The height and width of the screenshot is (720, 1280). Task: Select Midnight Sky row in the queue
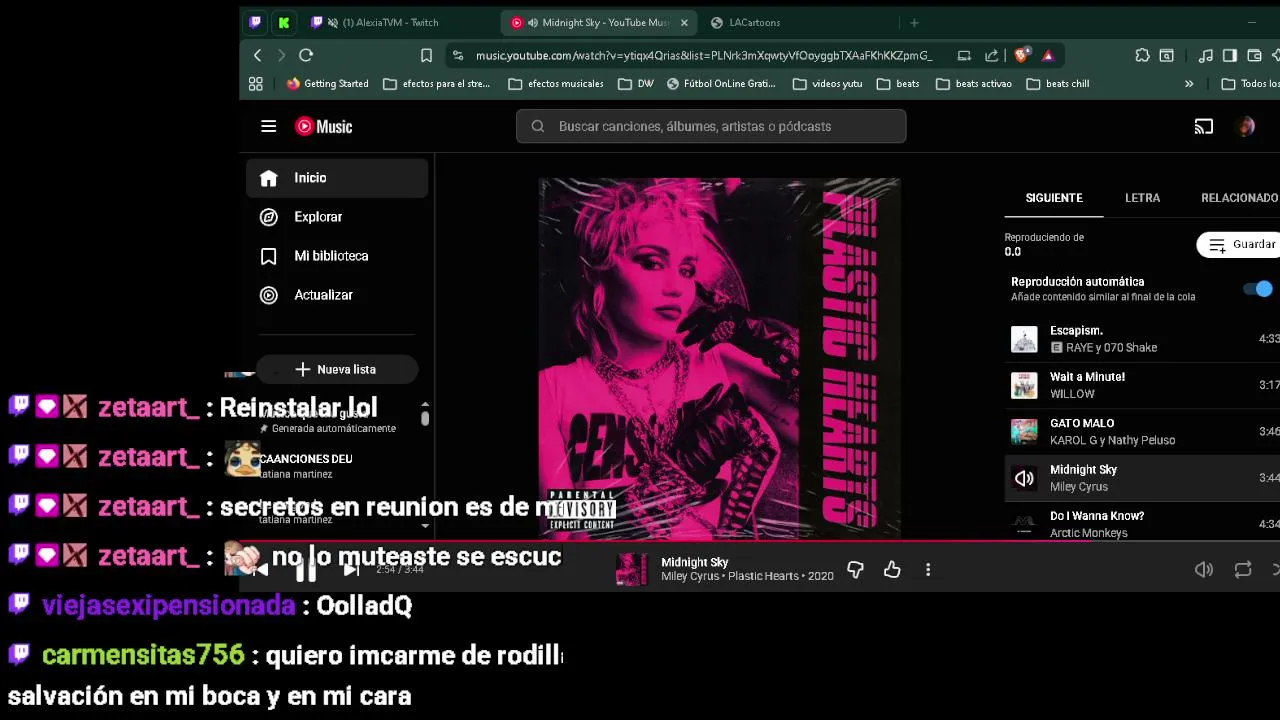(1142, 478)
